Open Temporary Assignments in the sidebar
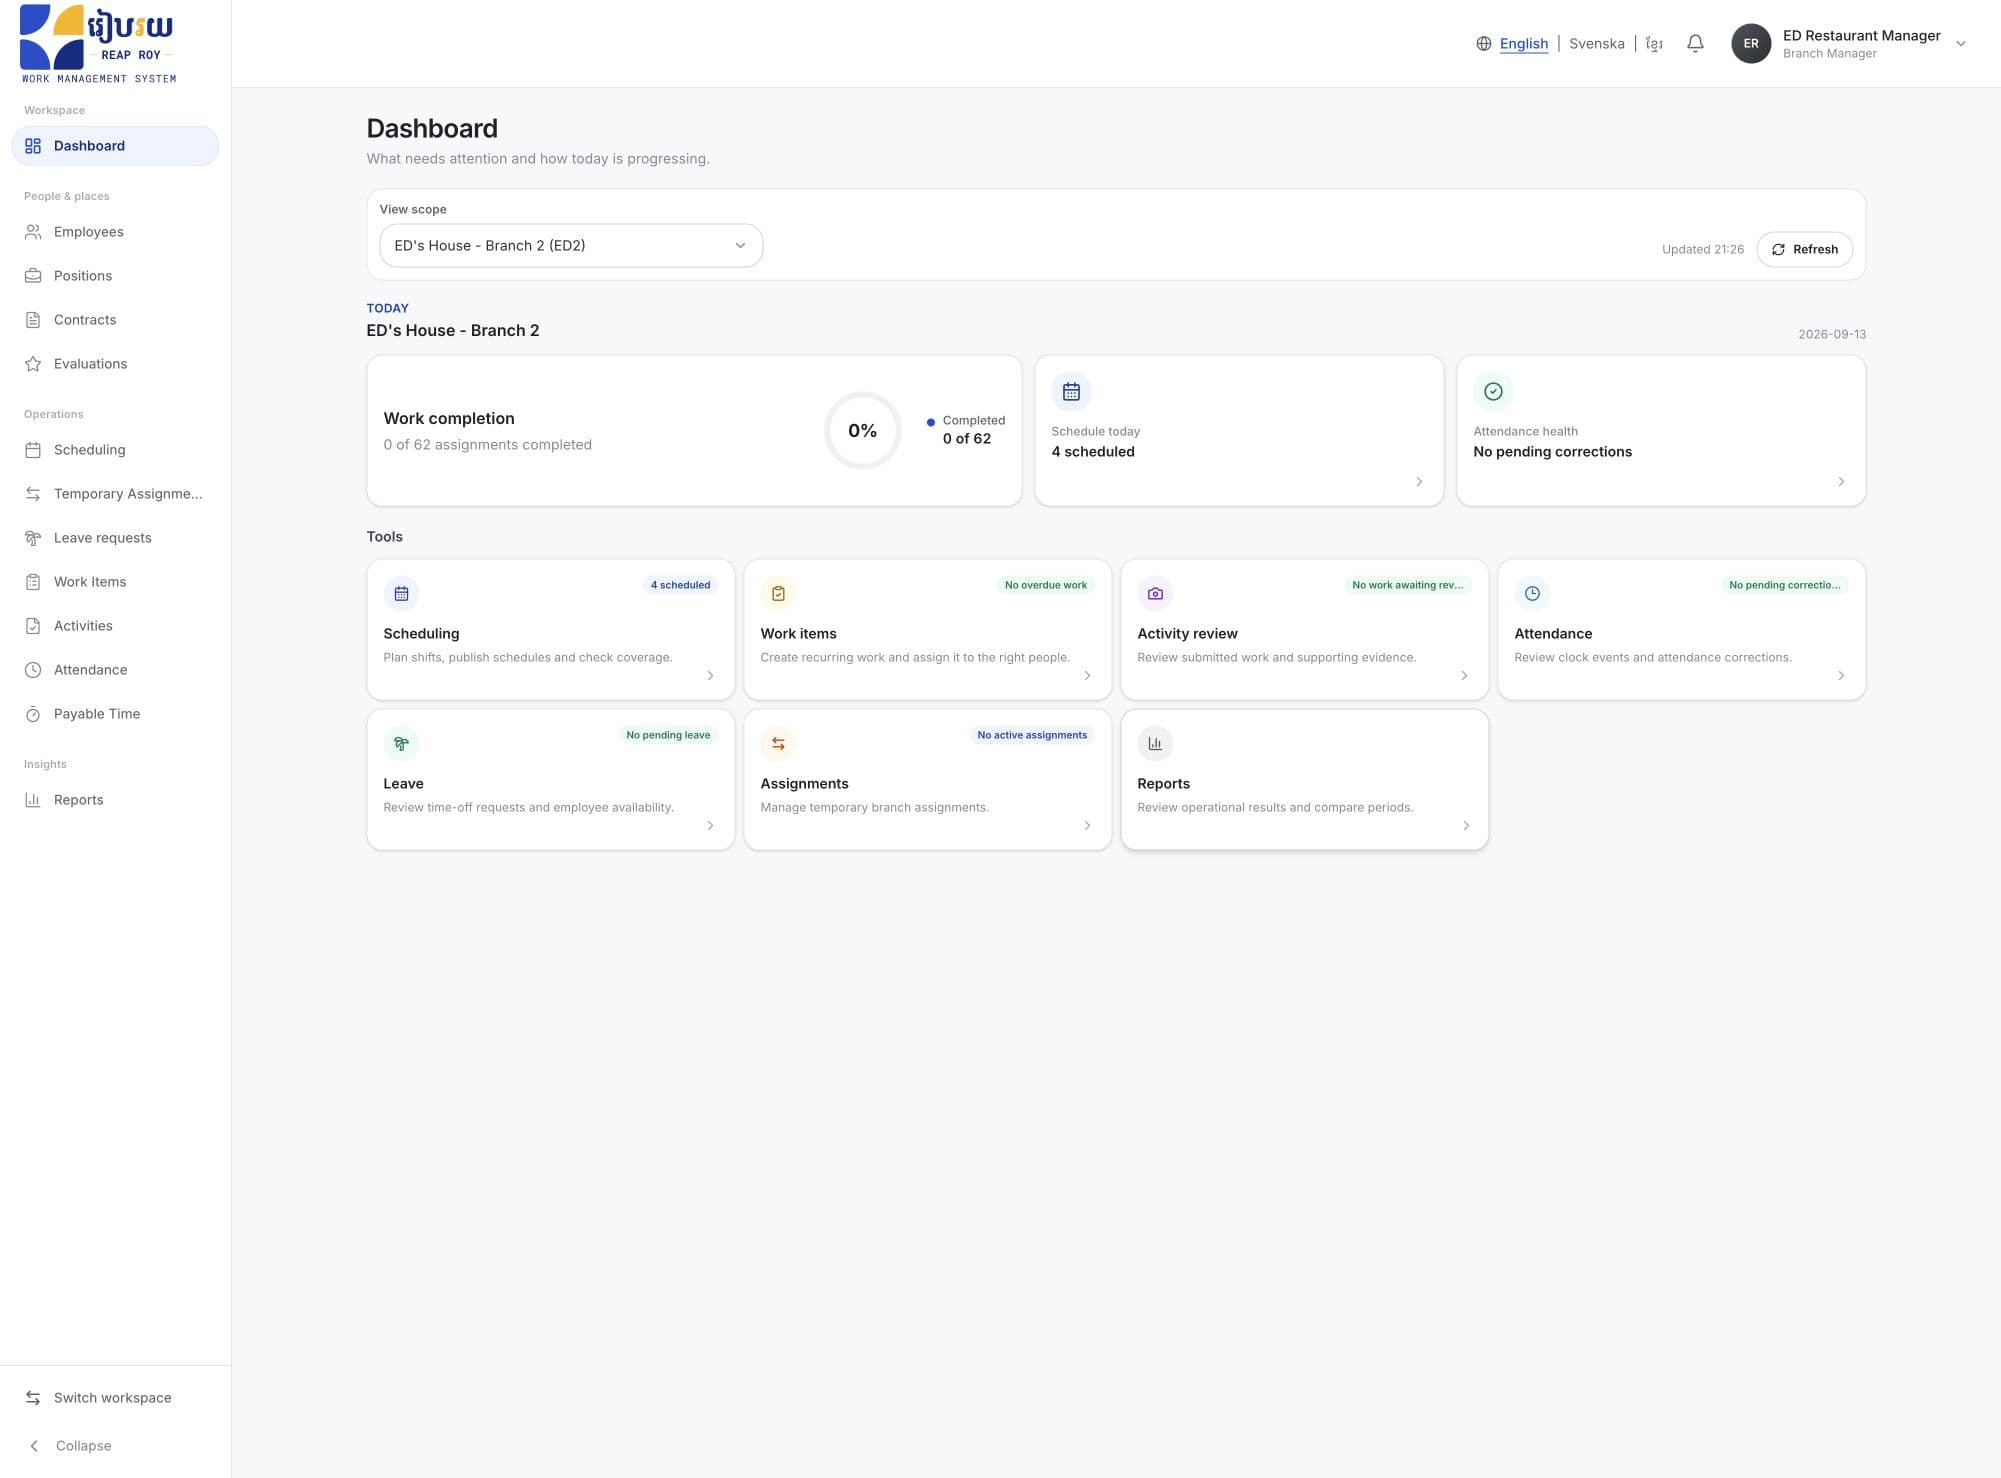Screen dimensions: 2001x1478 (x=115, y=494)
